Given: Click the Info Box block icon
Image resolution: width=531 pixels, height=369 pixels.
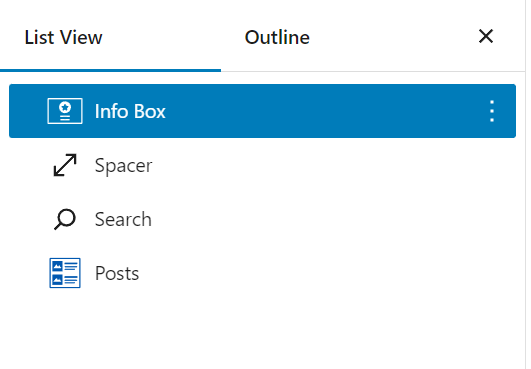Looking at the screenshot, I should pyautogui.click(x=65, y=111).
